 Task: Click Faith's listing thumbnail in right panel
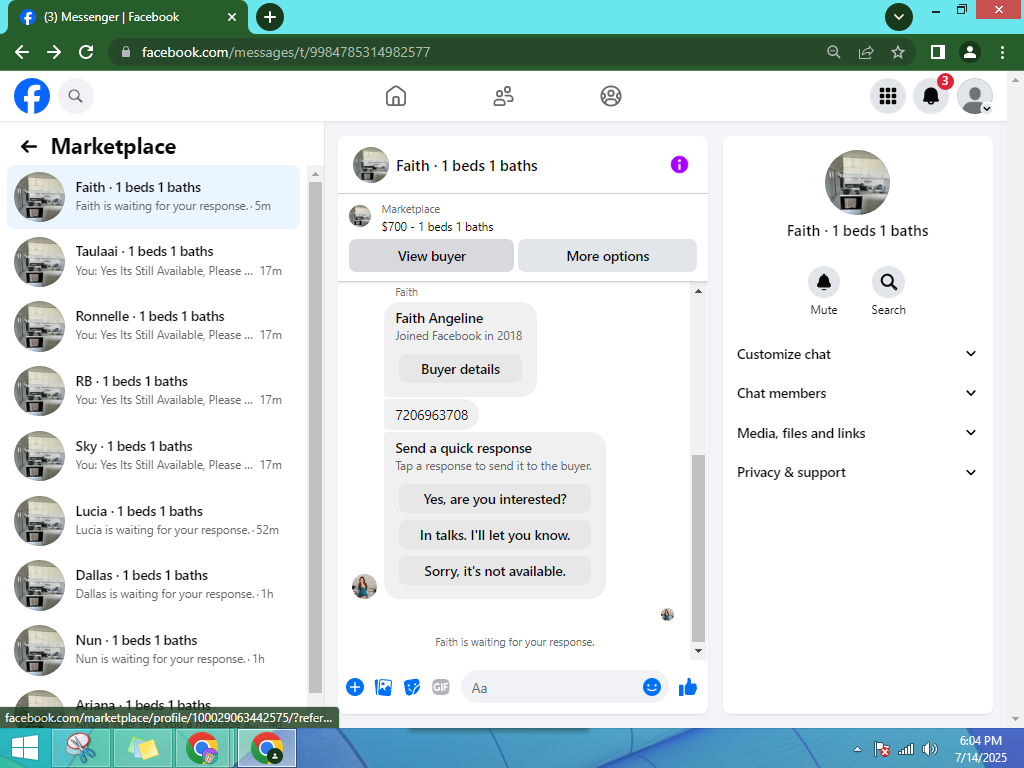(857, 182)
